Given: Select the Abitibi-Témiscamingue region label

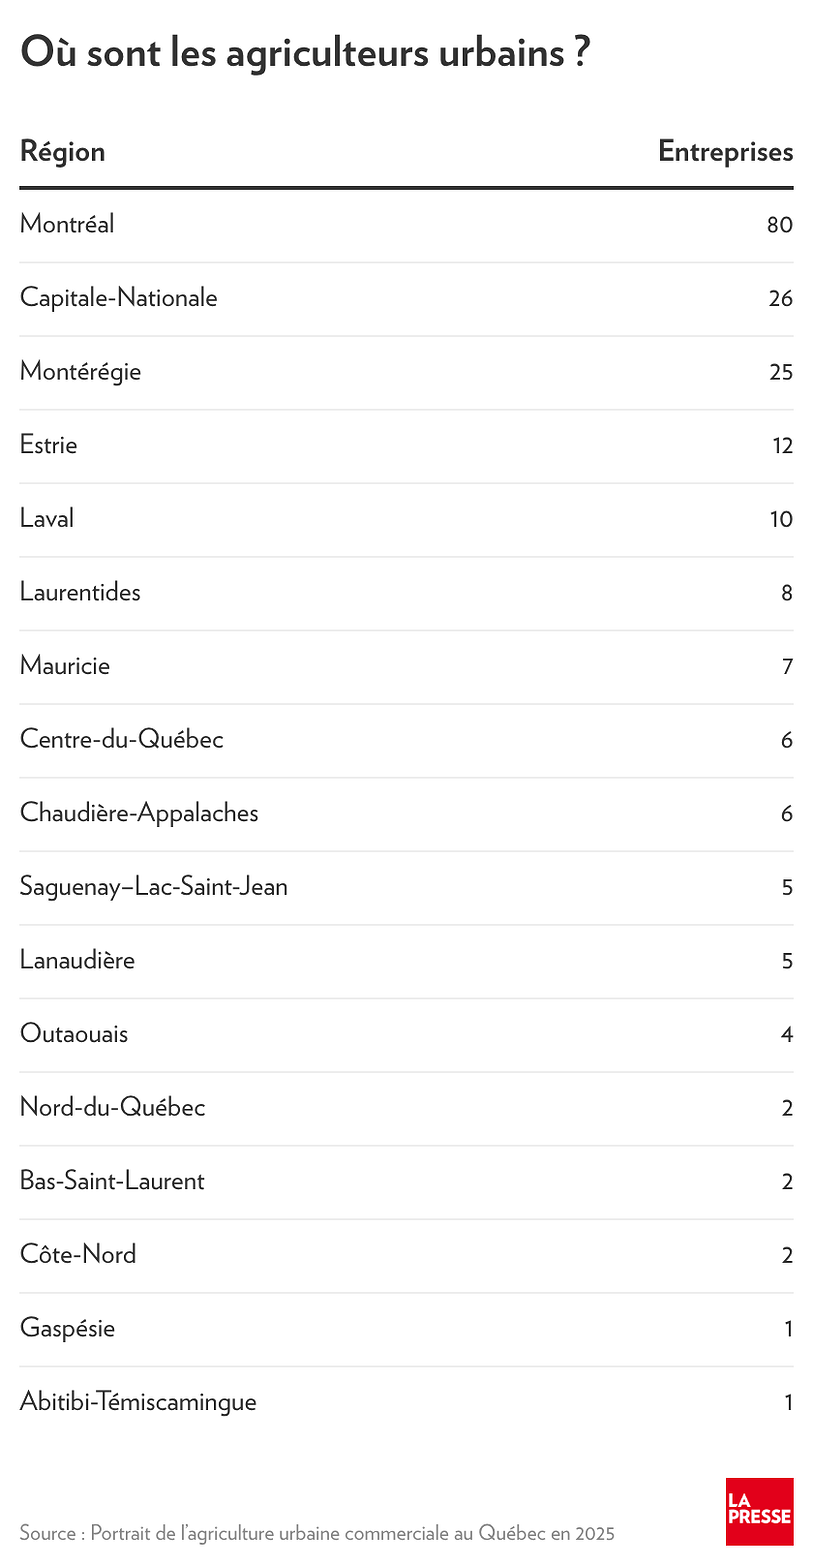Looking at the screenshot, I should 138,1402.
